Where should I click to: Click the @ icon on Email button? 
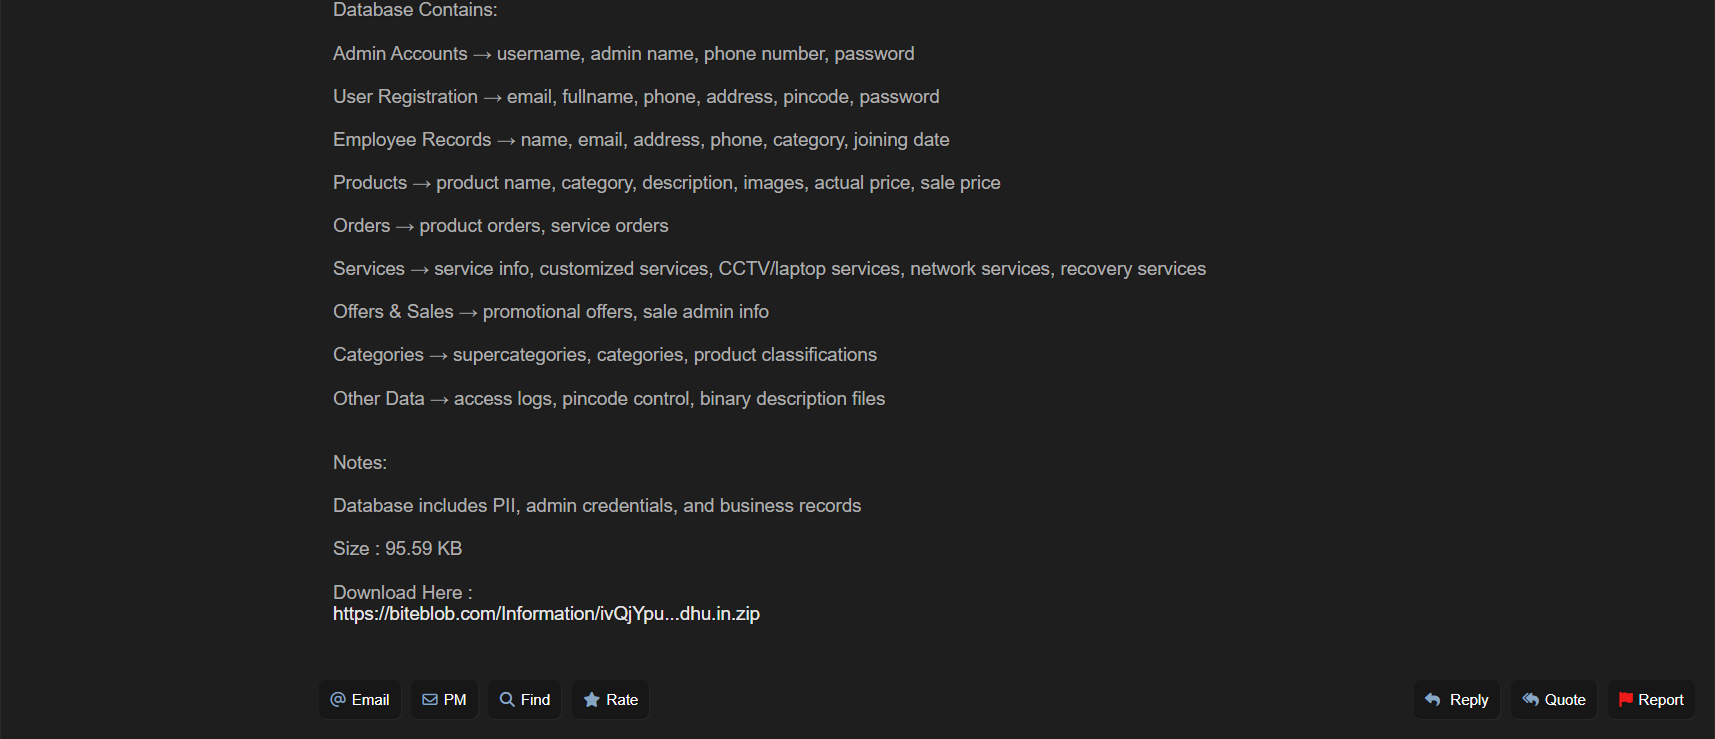(338, 700)
